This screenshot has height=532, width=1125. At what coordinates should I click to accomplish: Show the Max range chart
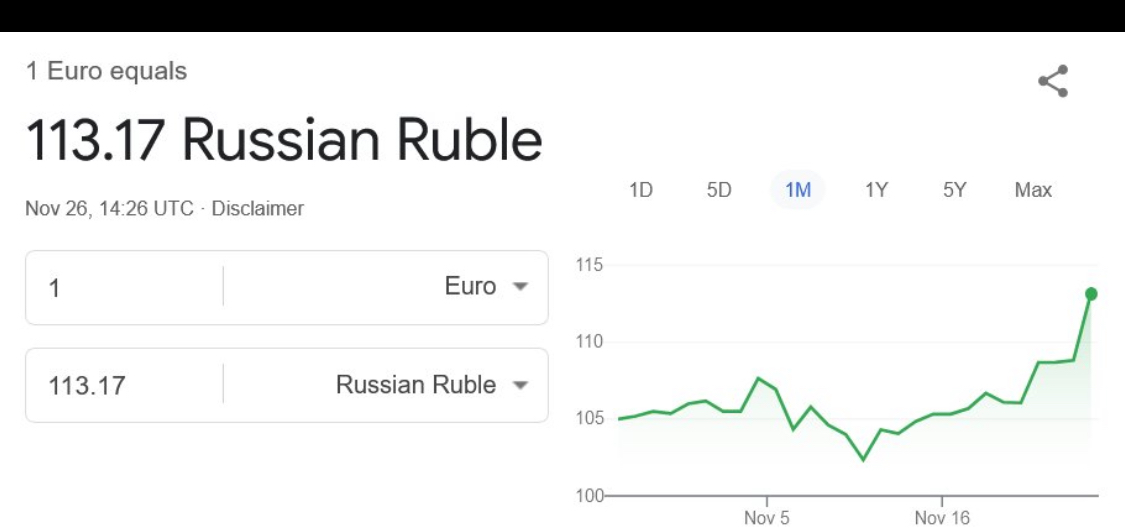(1033, 190)
